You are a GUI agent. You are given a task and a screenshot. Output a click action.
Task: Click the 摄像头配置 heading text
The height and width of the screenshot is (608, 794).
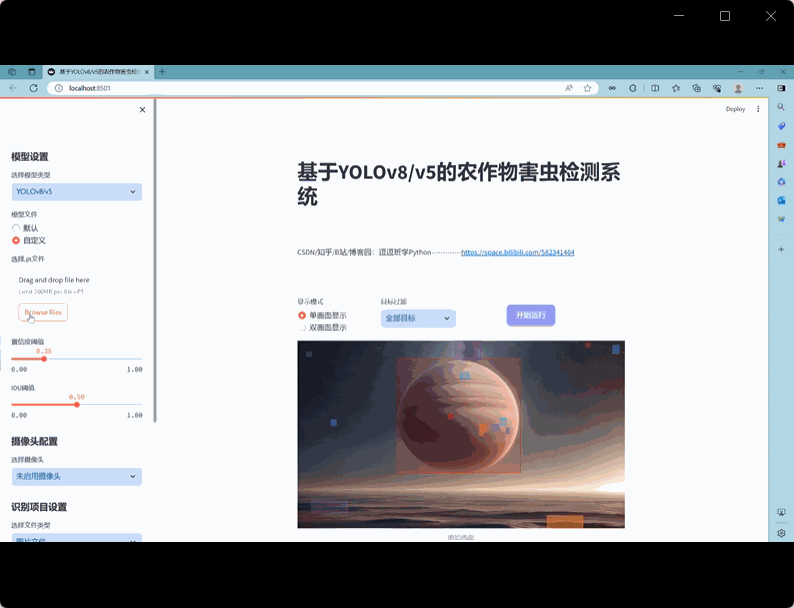tap(34, 441)
